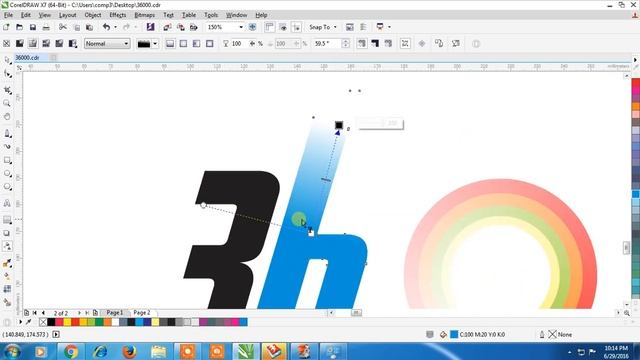Select the Drop Shadow tool
640x360 pixels.
[x=7, y=233]
